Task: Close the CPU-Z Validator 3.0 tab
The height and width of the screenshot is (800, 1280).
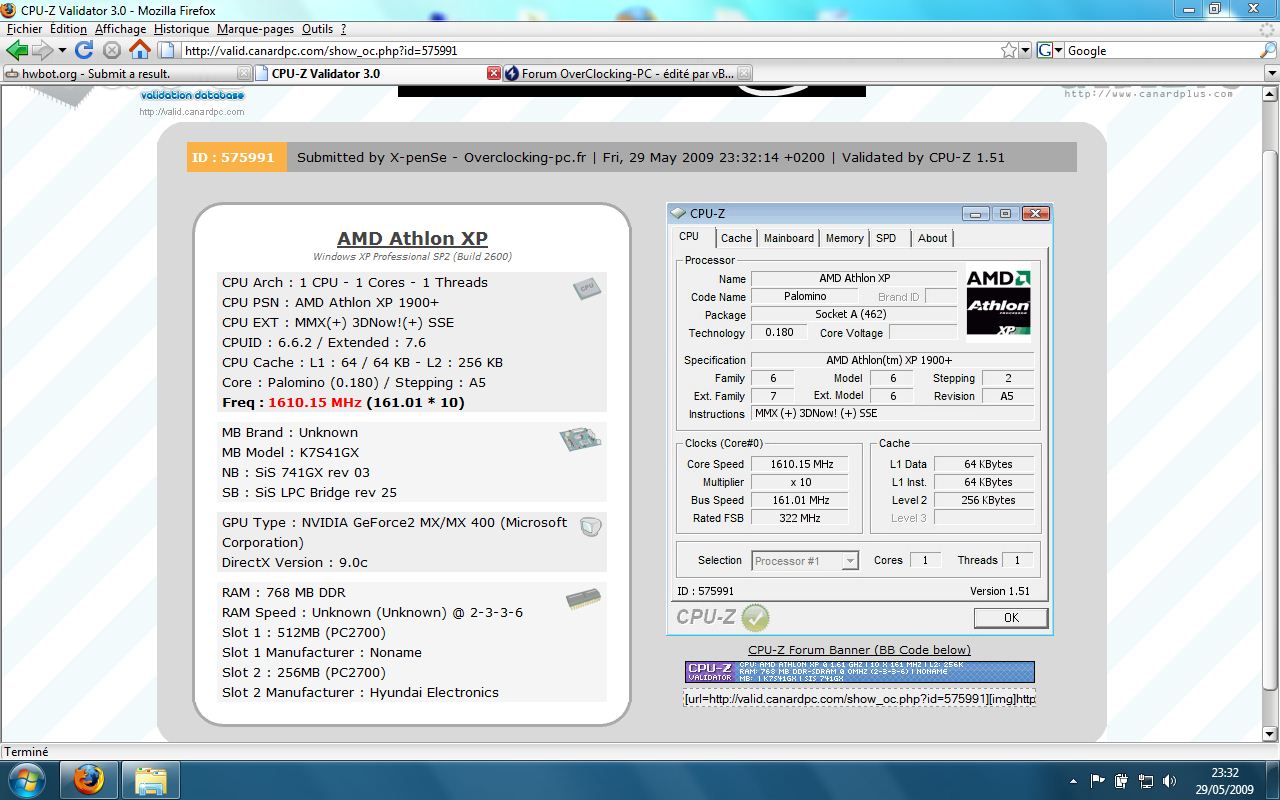Action: (494, 73)
